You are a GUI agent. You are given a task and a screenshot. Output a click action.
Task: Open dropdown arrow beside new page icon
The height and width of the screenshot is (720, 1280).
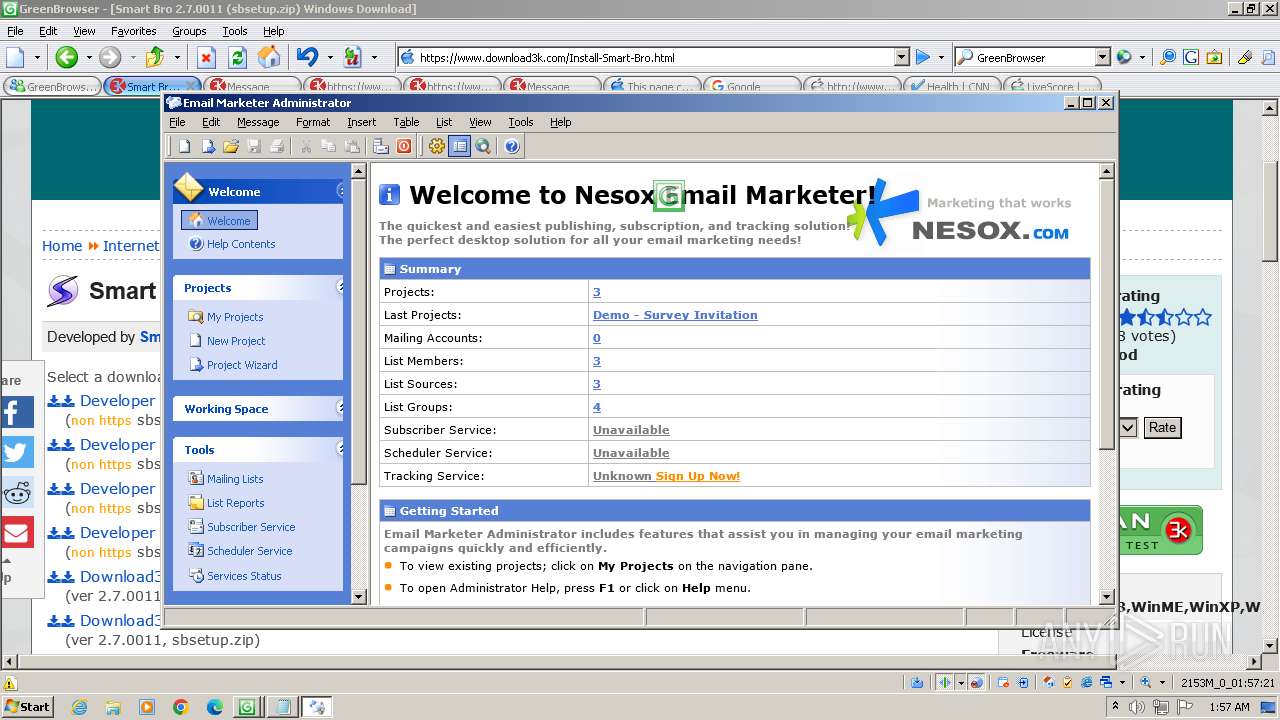pos(37,57)
